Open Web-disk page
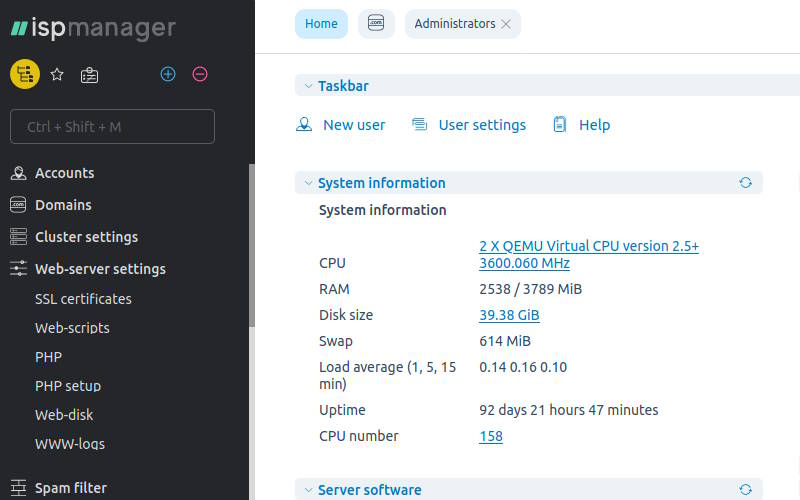 [x=64, y=415]
